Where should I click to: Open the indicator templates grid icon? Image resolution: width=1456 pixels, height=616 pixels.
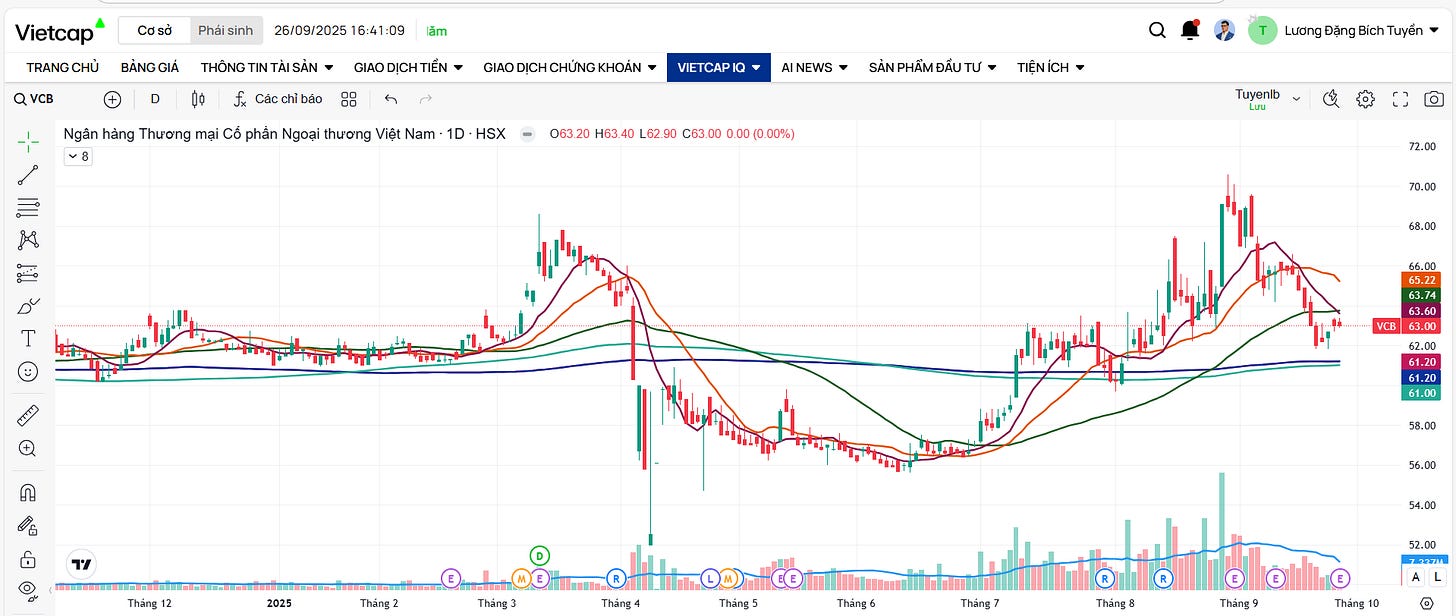point(349,99)
